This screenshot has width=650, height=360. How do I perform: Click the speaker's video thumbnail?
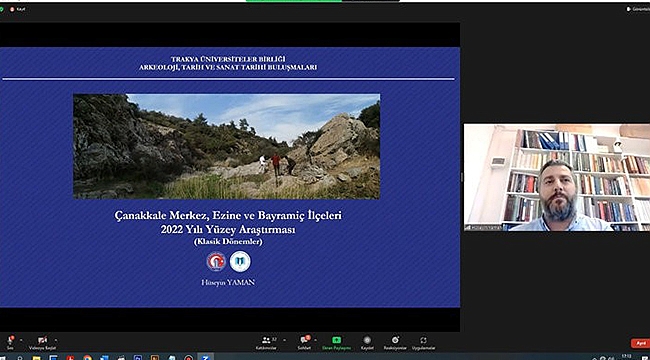[557, 177]
